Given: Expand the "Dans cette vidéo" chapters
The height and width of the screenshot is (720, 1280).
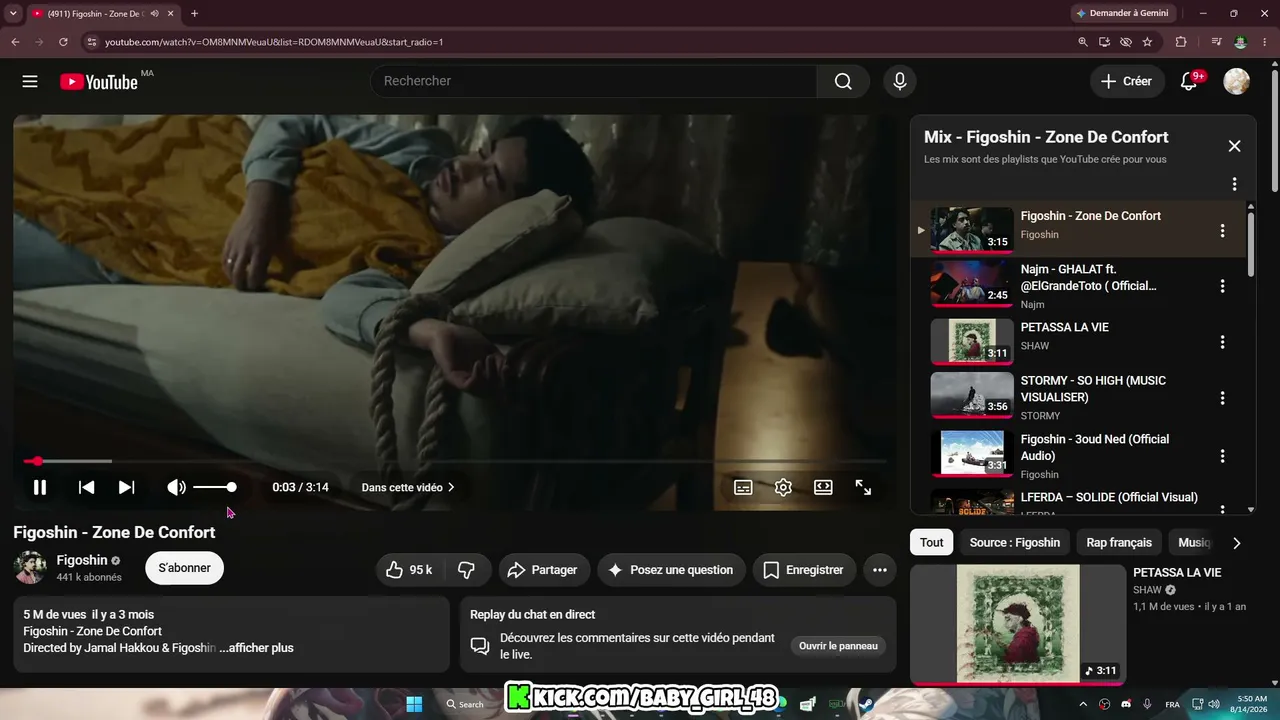Looking at the screenshot, I should point(408,487).
